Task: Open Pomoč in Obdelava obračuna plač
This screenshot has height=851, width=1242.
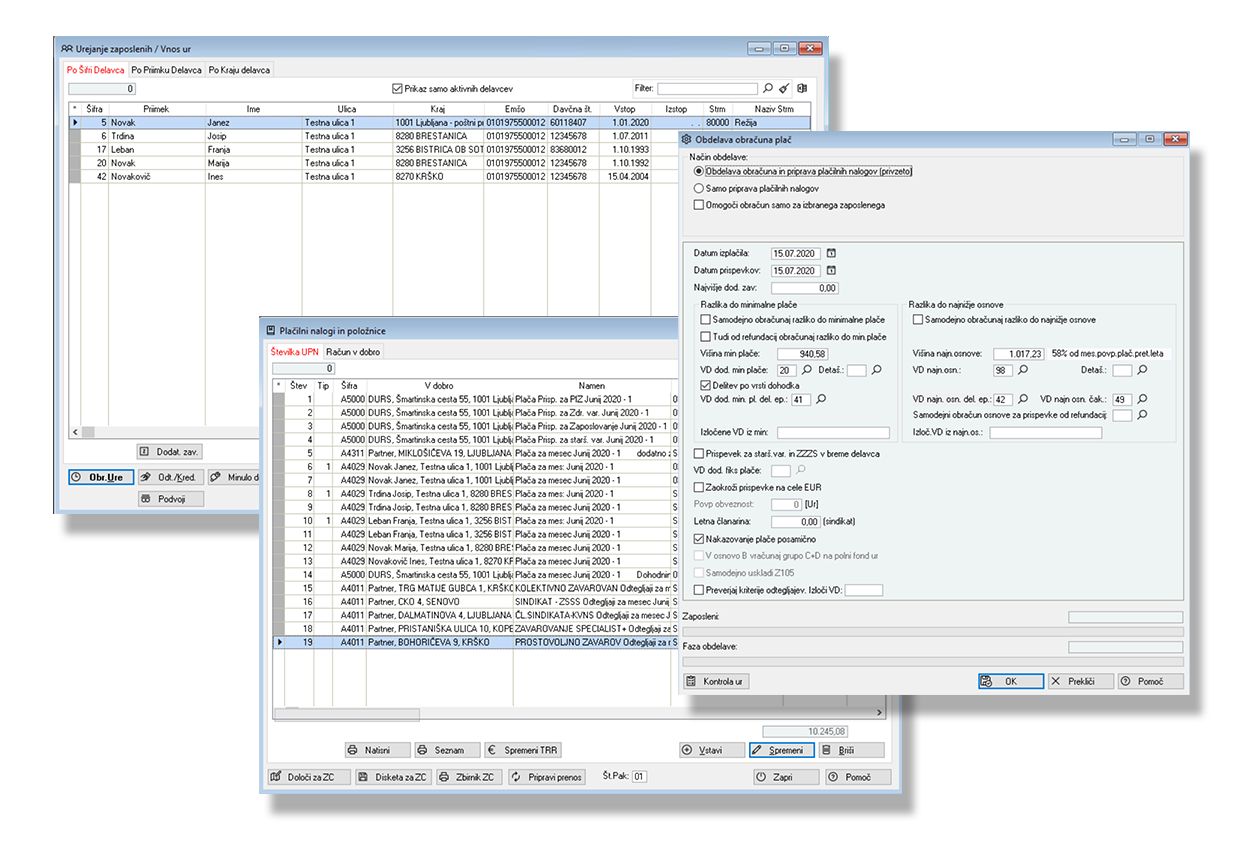Action: pyautogui.click(x=1150, y=681)
